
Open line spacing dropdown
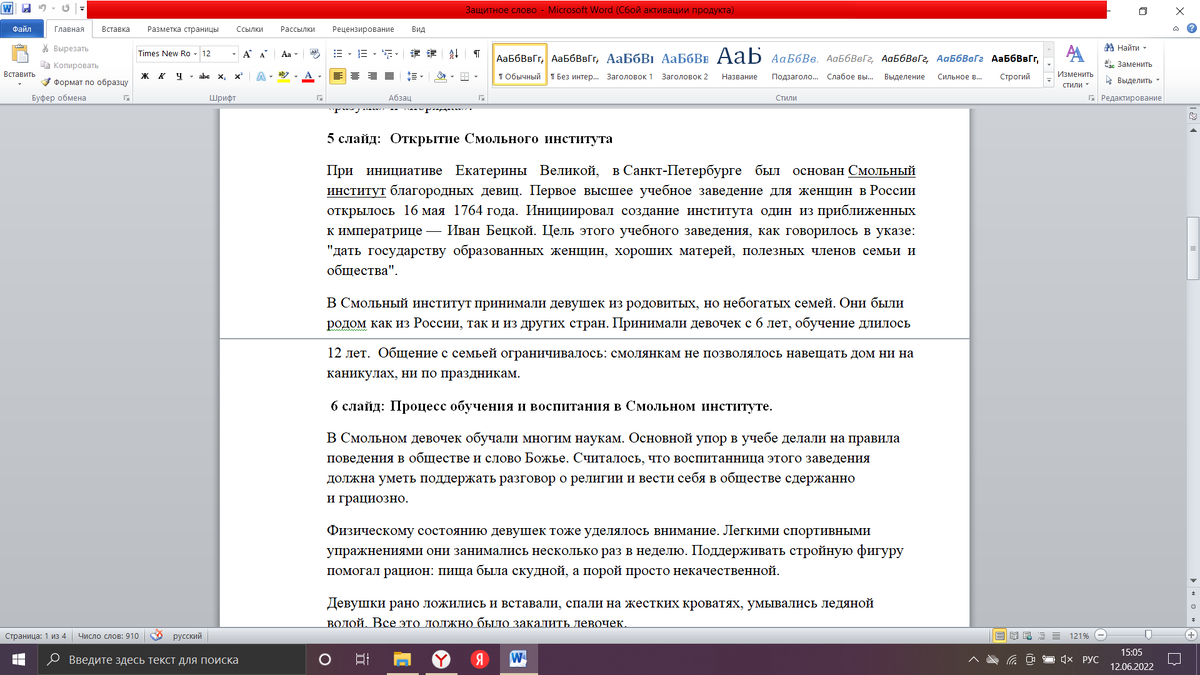[416, 76]
